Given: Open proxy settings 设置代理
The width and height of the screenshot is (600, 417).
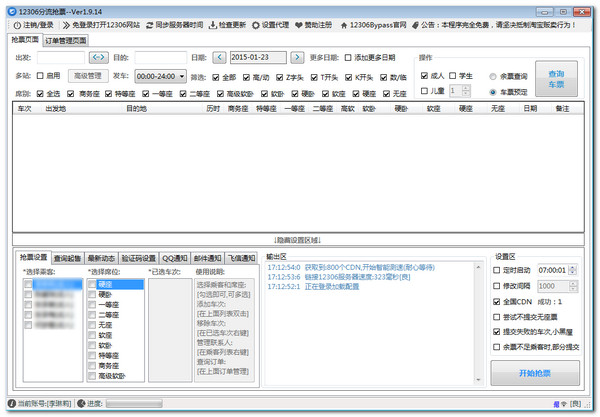Looking at the screenshot, I should click(x=271, y=25).
